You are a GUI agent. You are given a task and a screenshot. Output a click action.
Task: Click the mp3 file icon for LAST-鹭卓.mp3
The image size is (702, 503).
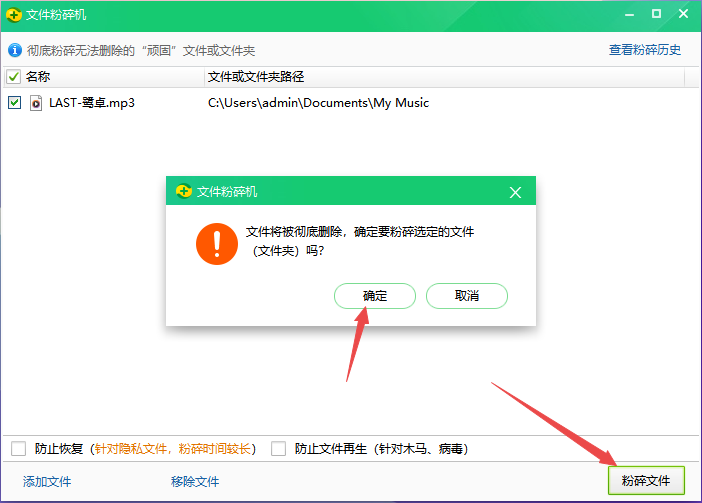point(36,102)
